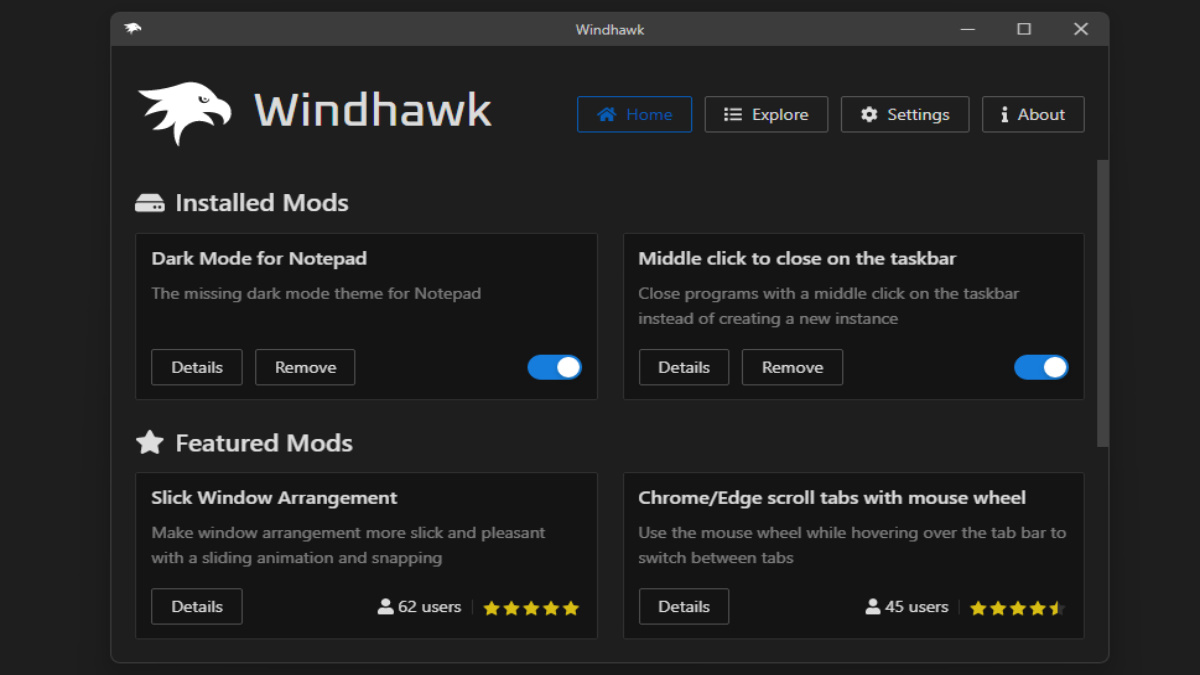Open the Explore tab
Screen dimensions: 1200x675
point(766,114)
